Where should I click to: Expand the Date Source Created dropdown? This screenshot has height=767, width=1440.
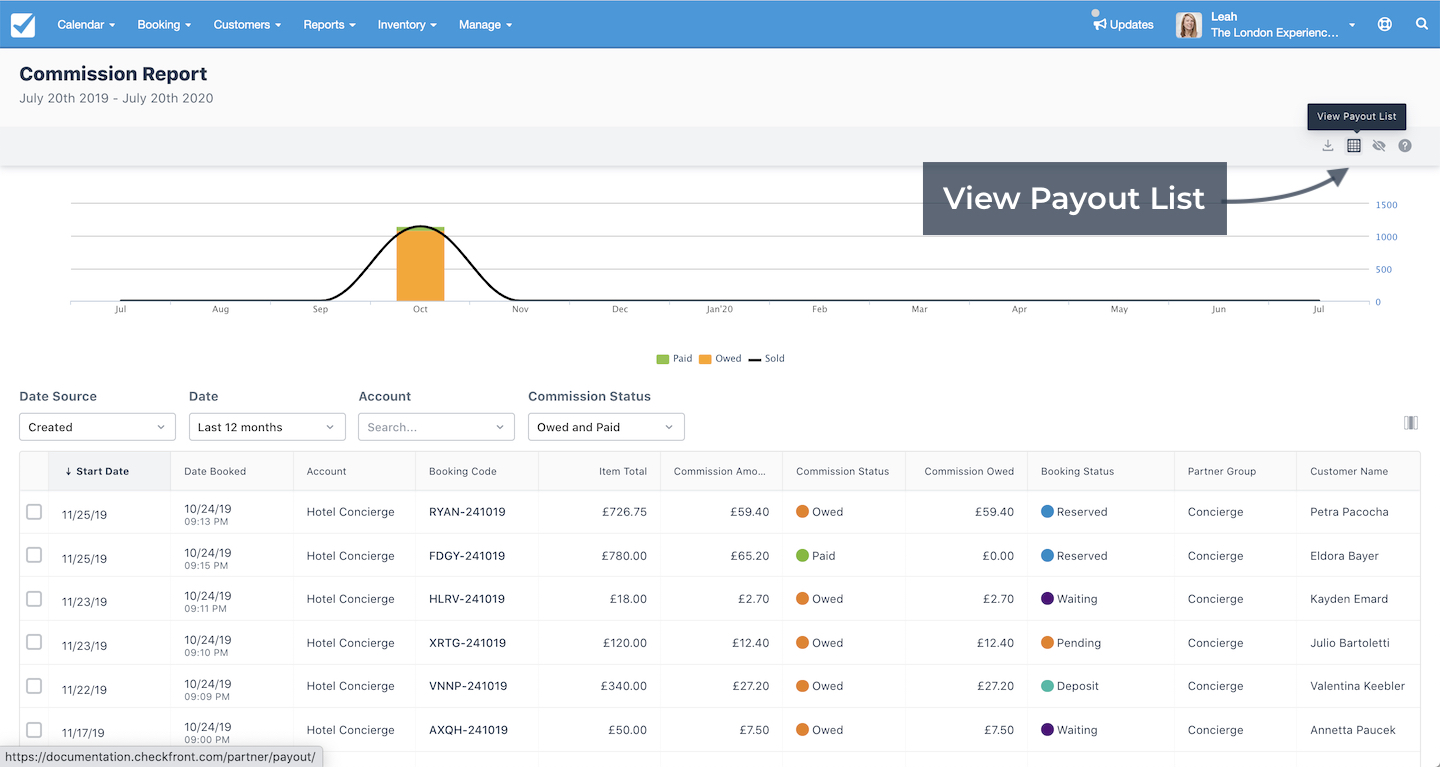[x=97, y=427]
